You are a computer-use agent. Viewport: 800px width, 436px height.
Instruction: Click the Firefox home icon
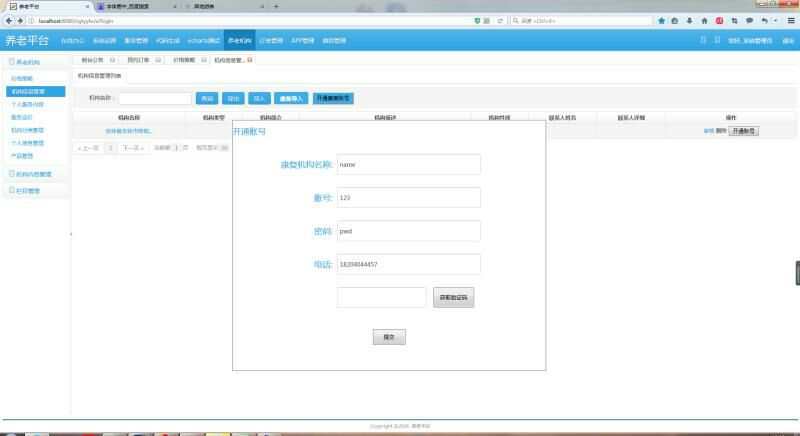click(x=704, y=20)
